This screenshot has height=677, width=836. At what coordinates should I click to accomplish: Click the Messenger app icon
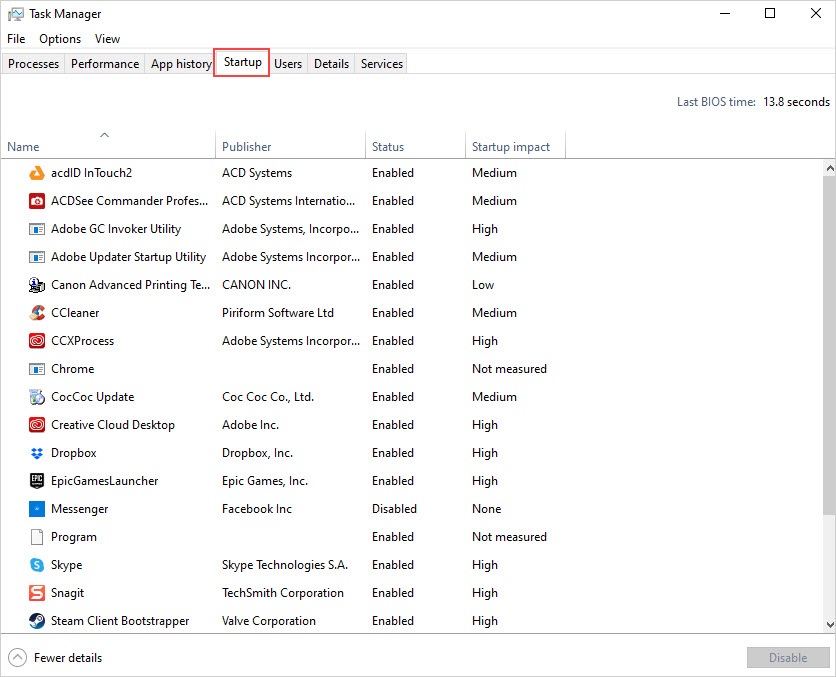coord(37,509)
